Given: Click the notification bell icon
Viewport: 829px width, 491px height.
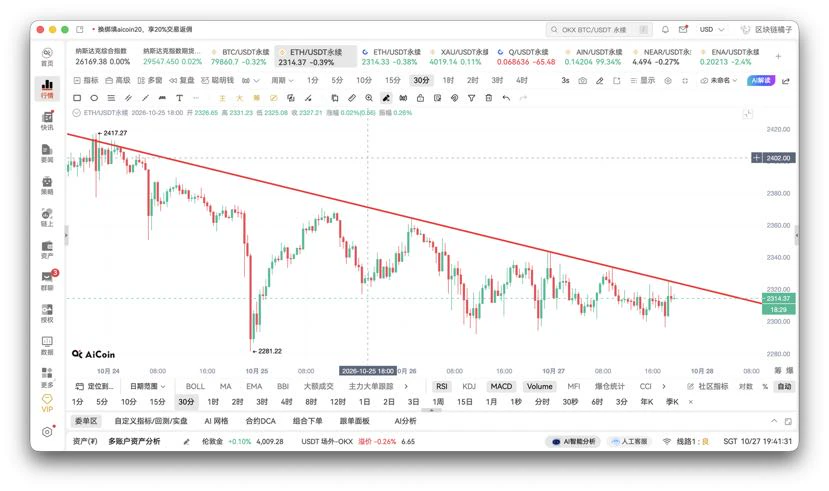Looking at the screenshot, I should click(665, 30).
